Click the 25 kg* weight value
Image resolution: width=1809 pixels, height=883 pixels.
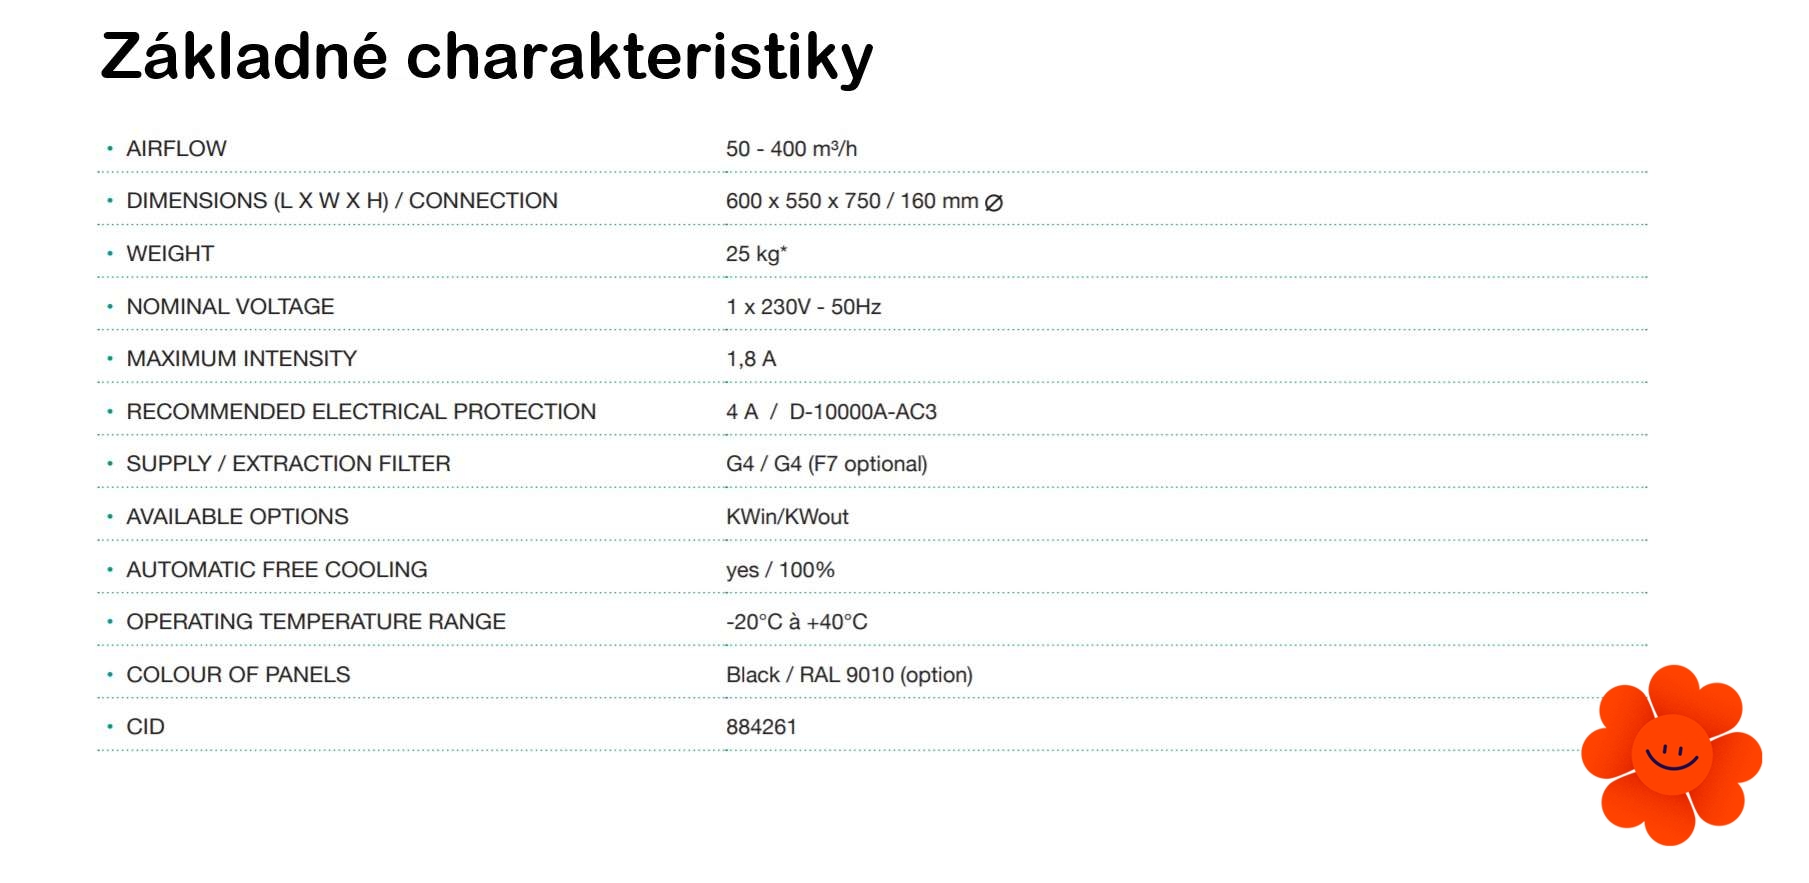(756, 254)
